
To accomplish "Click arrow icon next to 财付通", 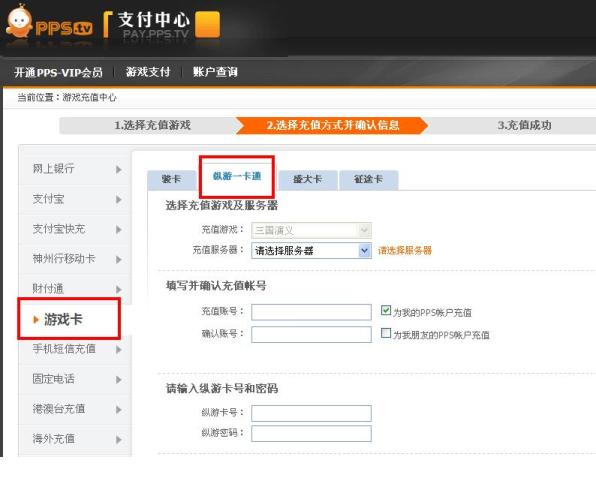I will pos(119,290).
